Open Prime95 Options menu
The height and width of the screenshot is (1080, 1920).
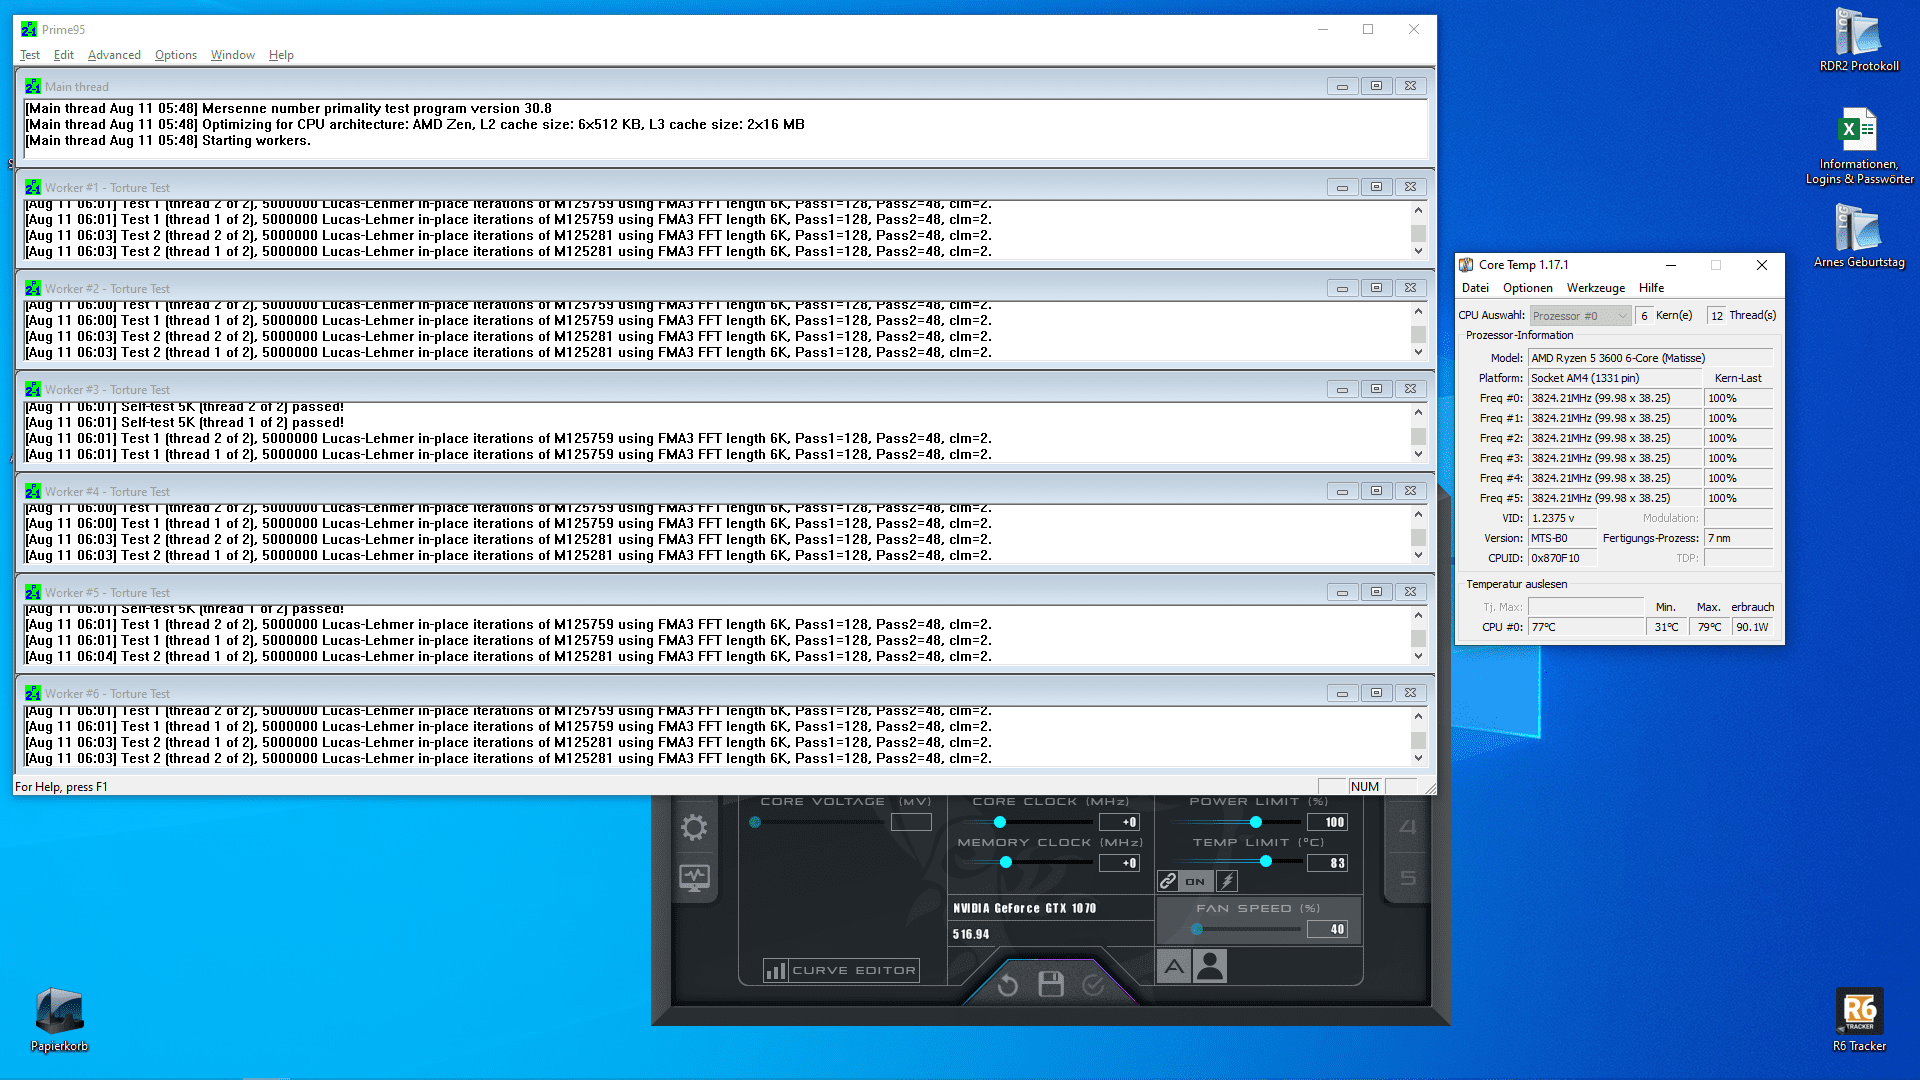[176, 55]
